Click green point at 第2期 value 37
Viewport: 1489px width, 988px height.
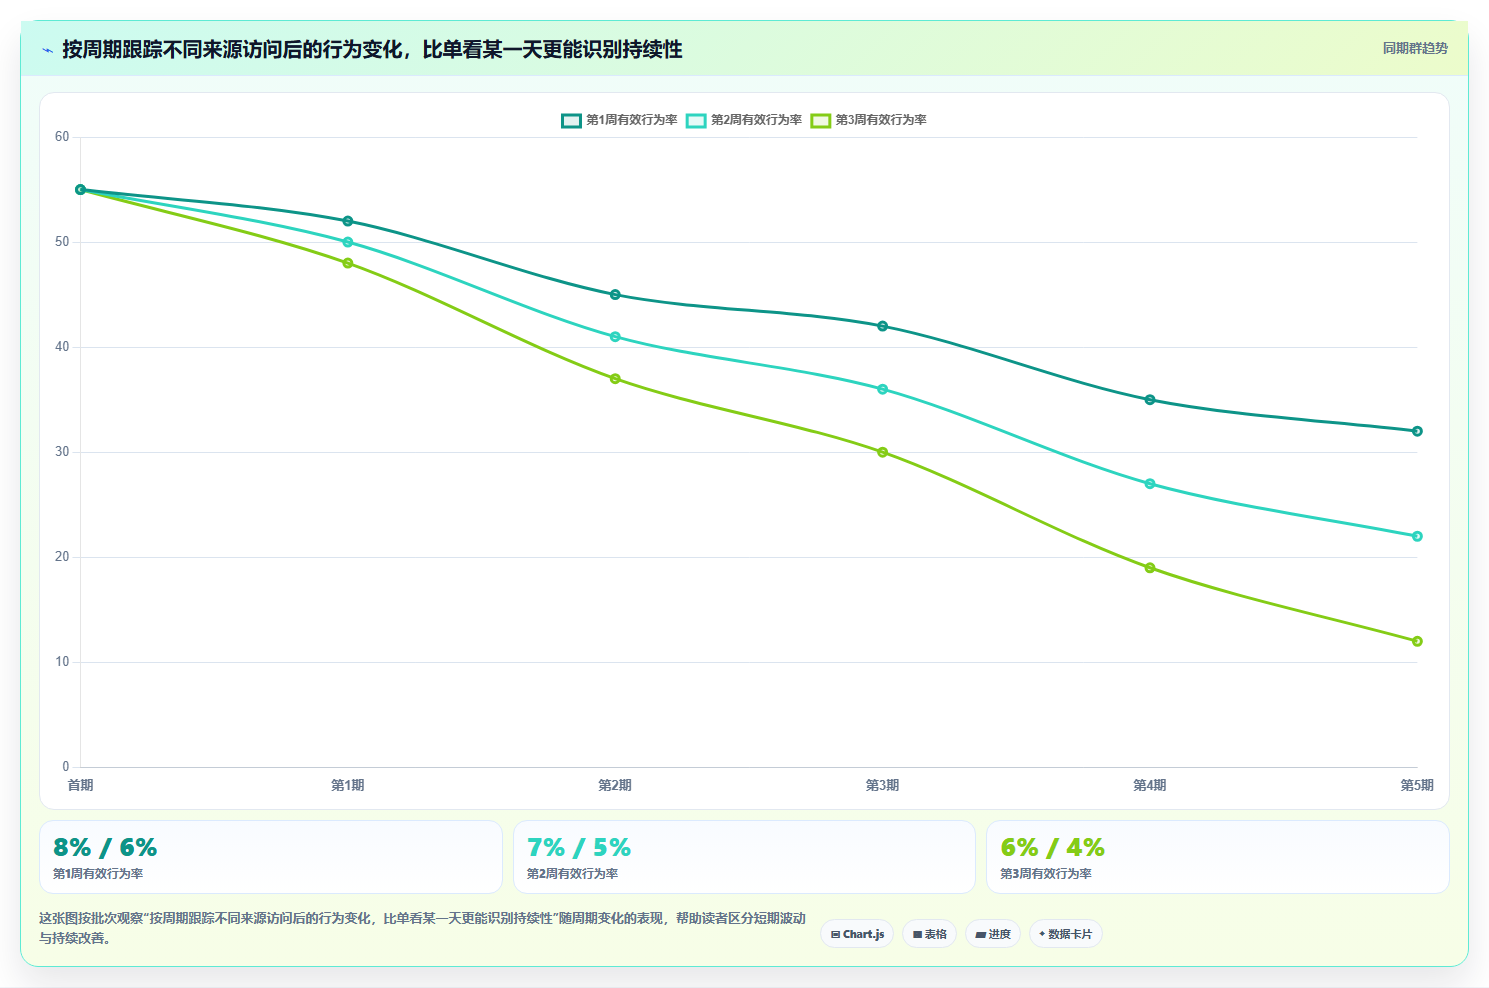(615, 379)
